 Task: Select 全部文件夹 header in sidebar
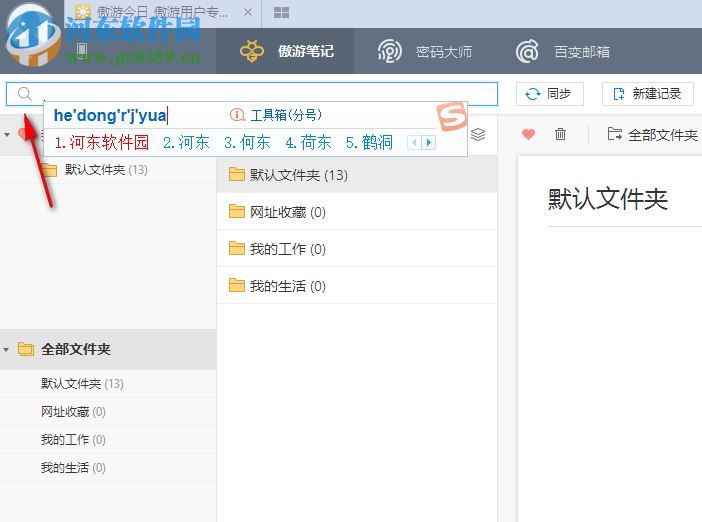[x=108, y=349]
